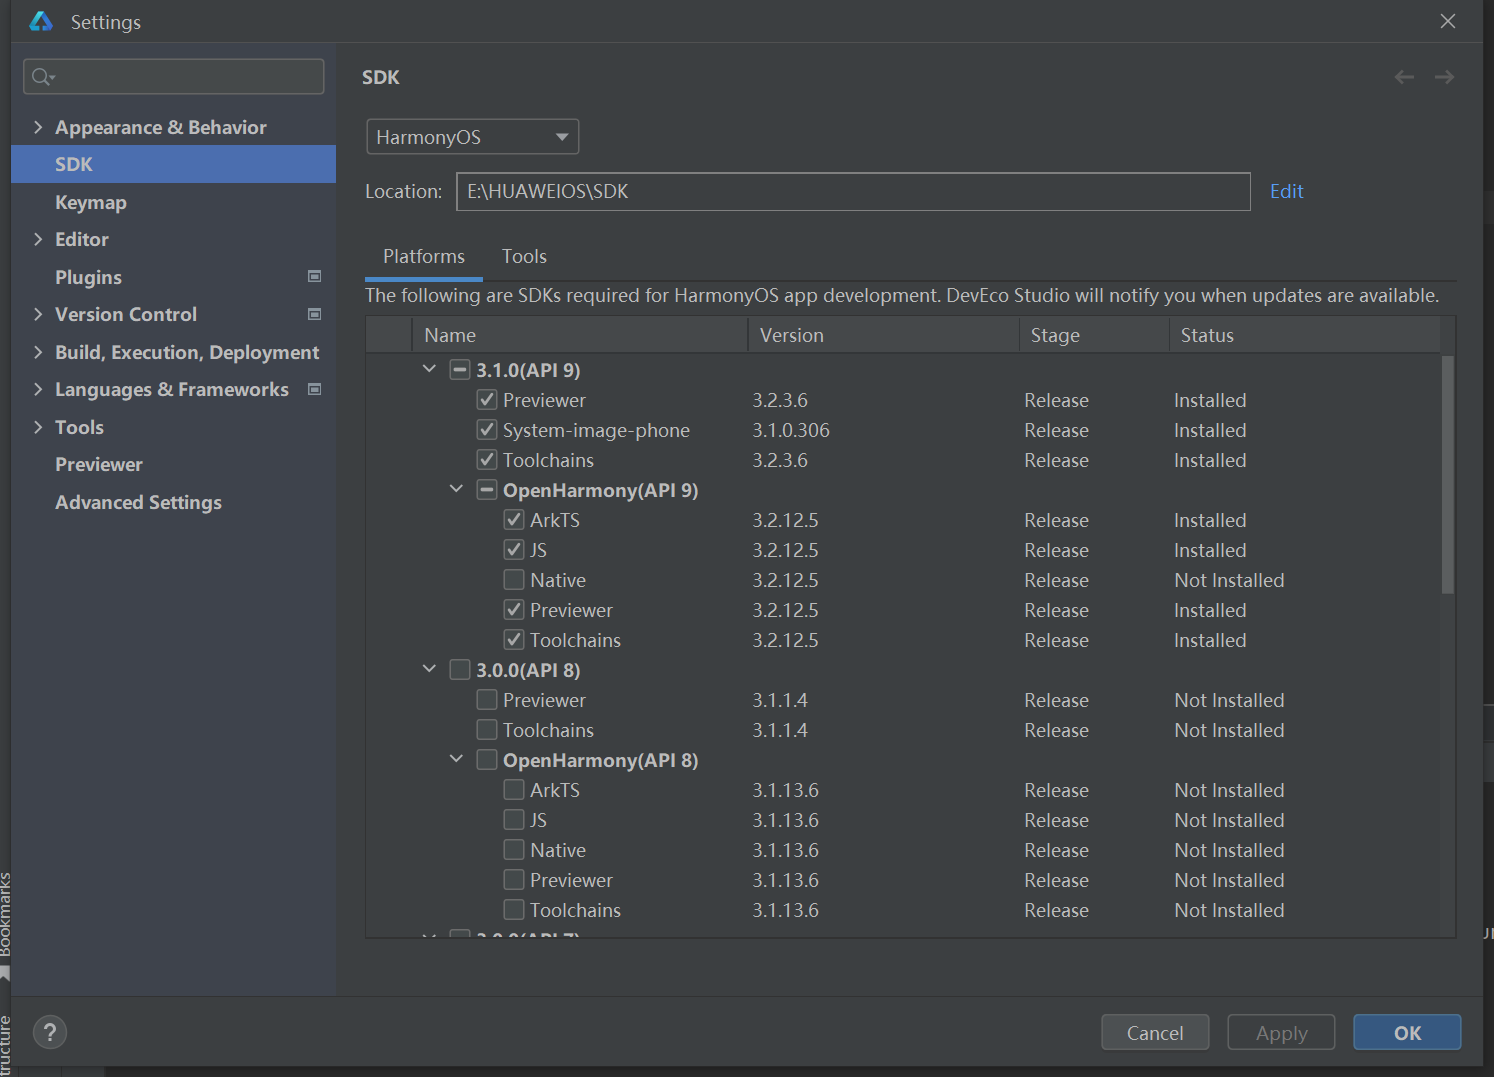Expand the Tools settings section
This screenshot has width=1494, height=1077.
pyautogui.click(x=38, y=427)
